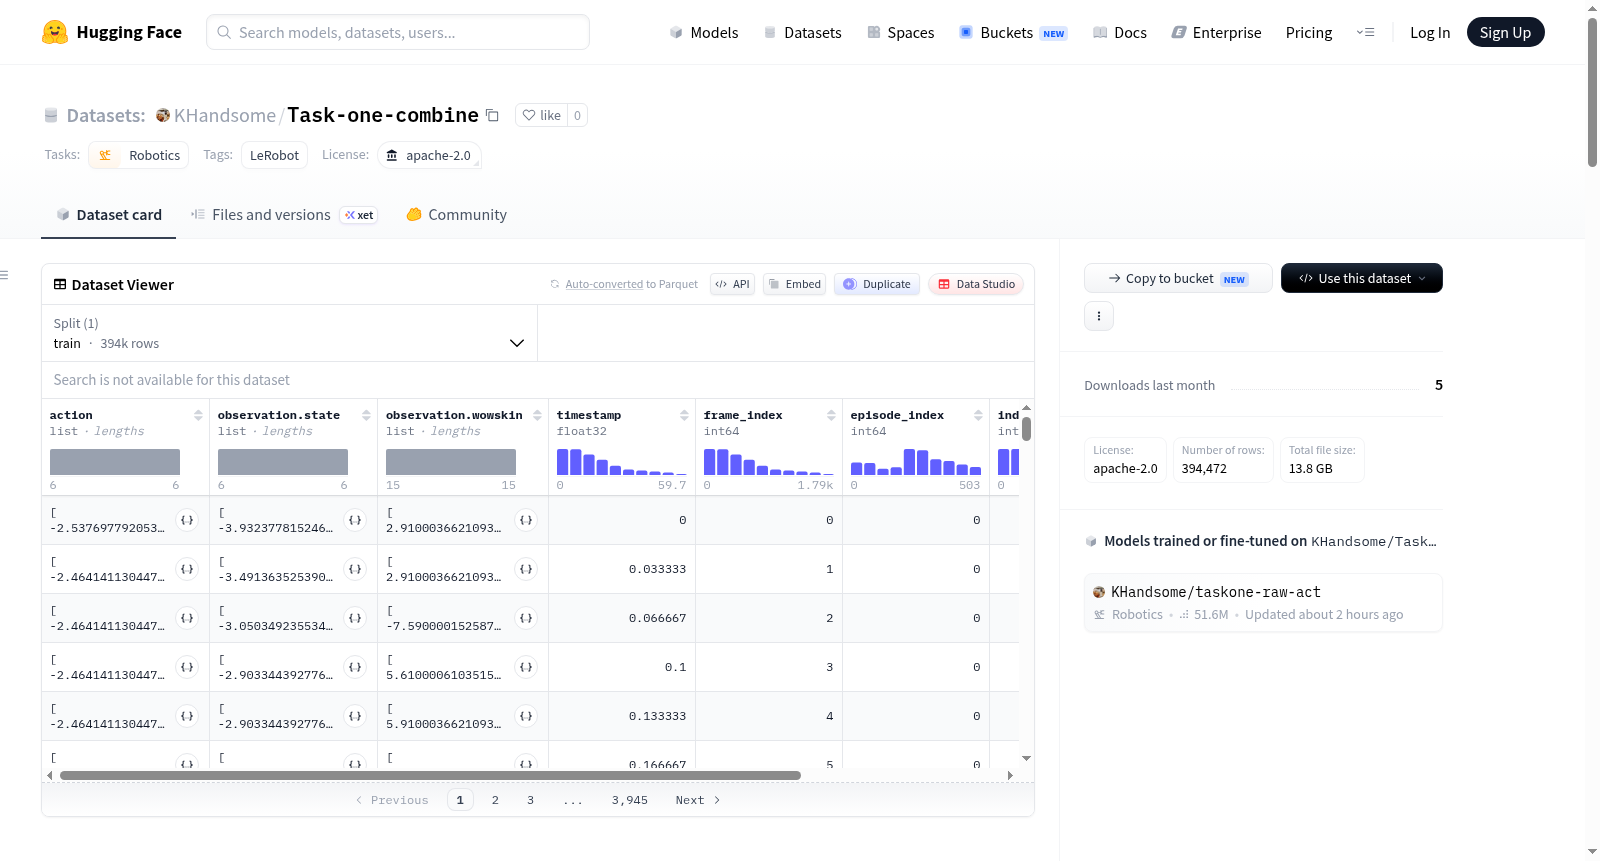Screen dimensions: 1600x861
Task: Click the table vertical scrollbar thumb
Action: click(x=1026, y=429)
